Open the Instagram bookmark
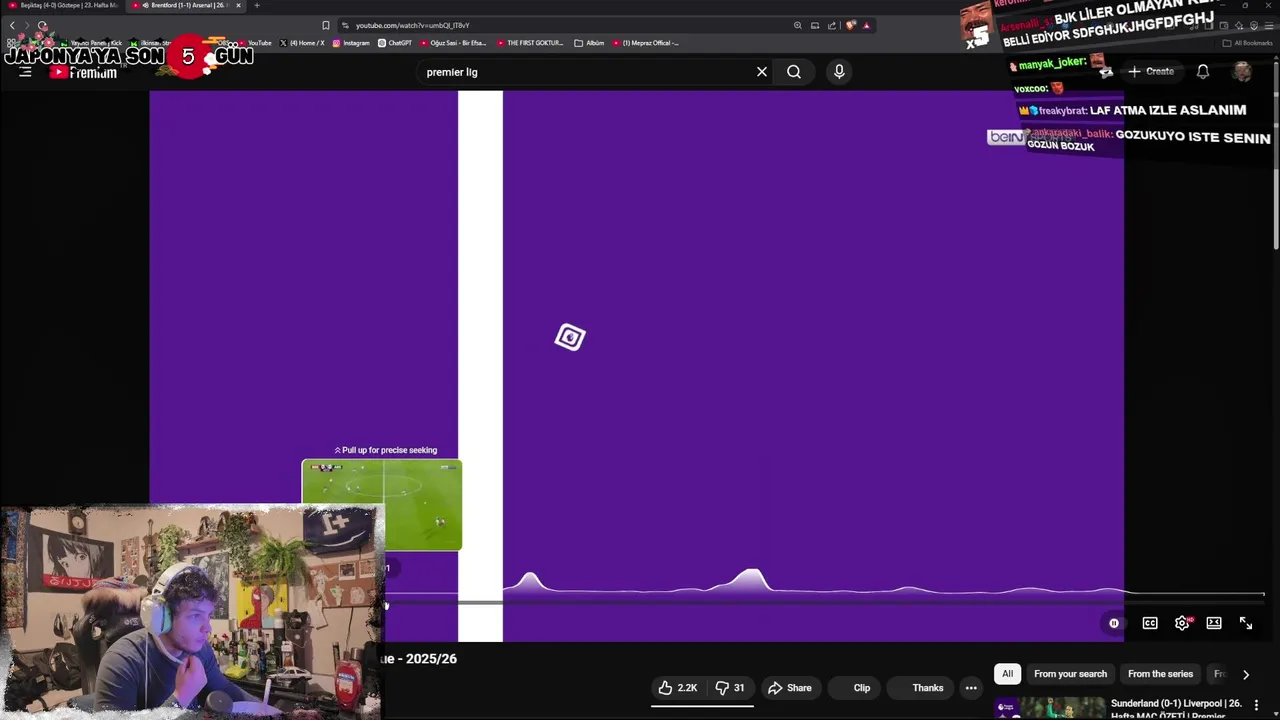 [351, 43]
